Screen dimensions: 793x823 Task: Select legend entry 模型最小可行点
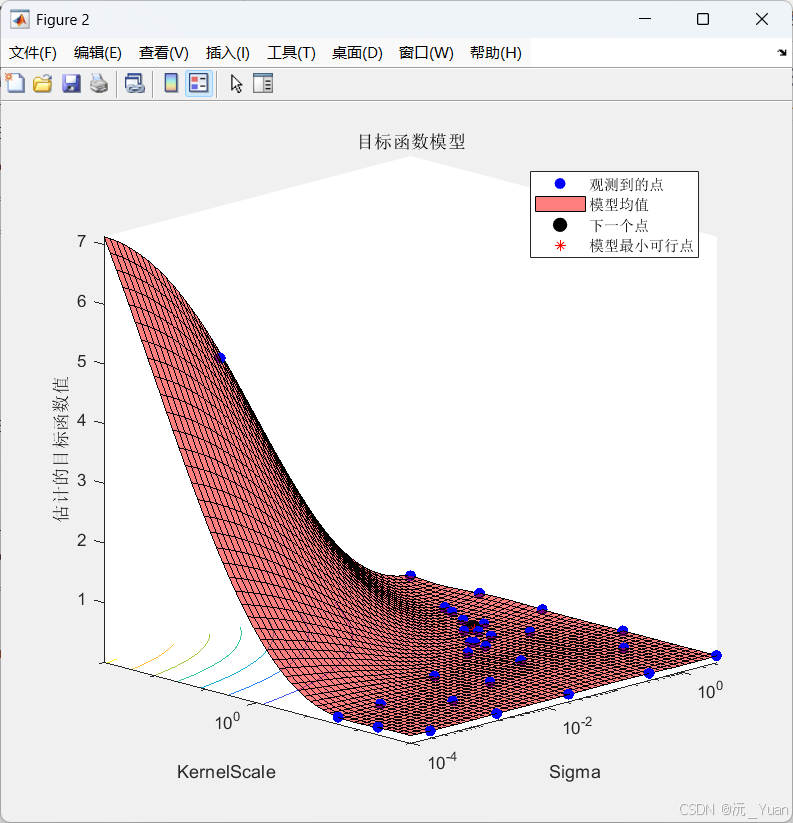[x=641, y=246]
